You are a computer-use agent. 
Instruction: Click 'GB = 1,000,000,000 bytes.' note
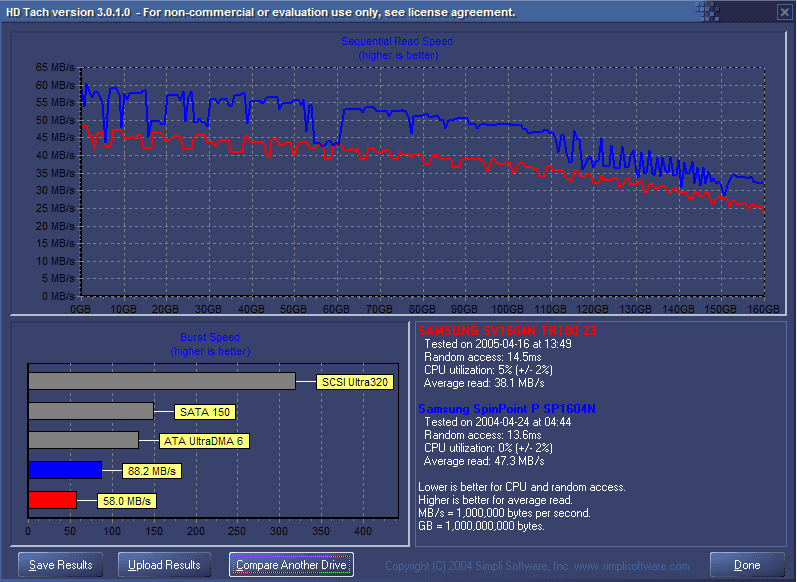pos(481,526)
